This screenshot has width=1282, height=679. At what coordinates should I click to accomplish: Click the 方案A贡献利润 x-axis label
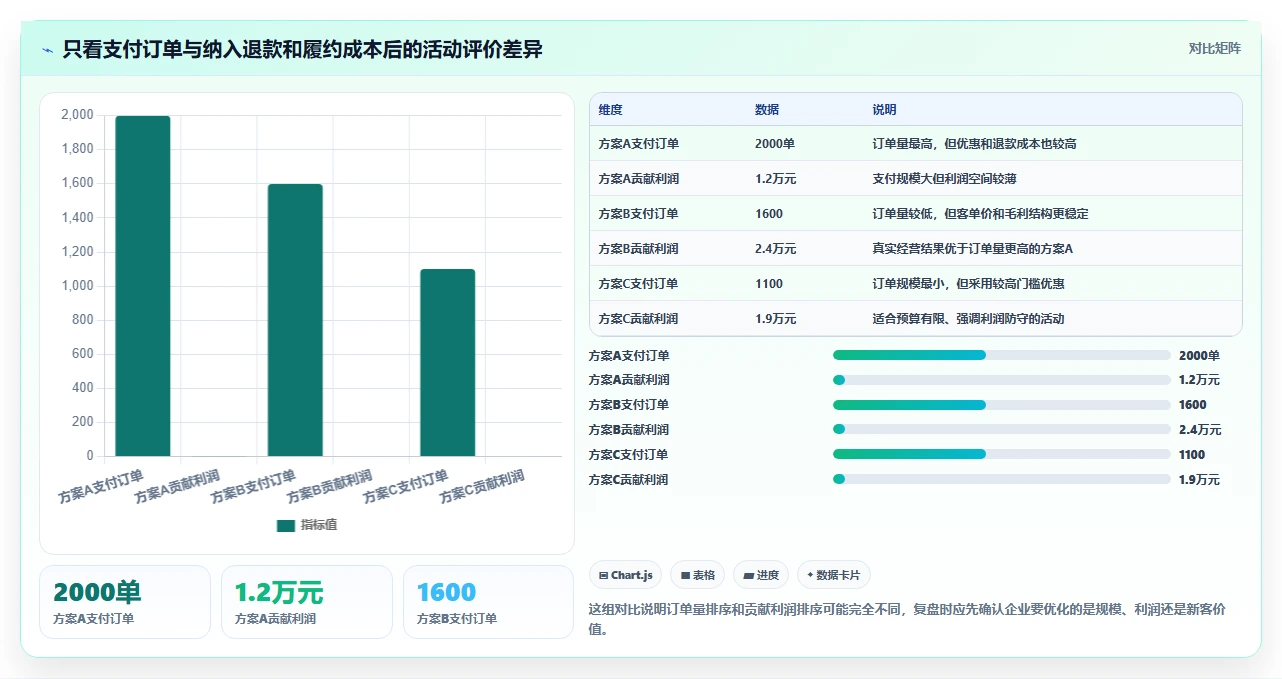coord(178,486)
